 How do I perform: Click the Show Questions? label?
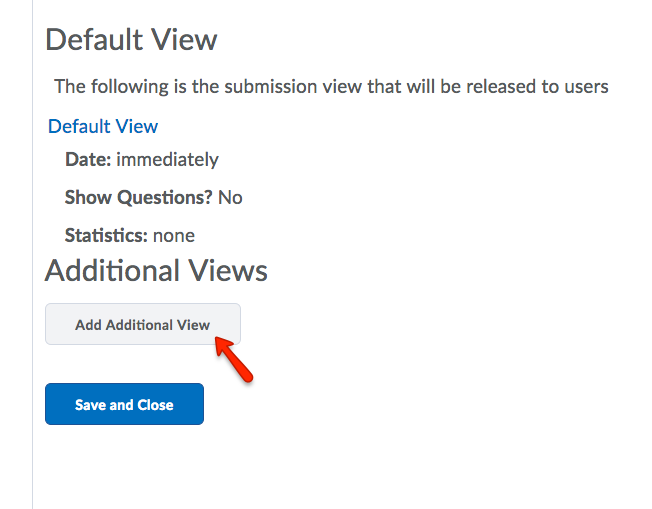[138, 197]
